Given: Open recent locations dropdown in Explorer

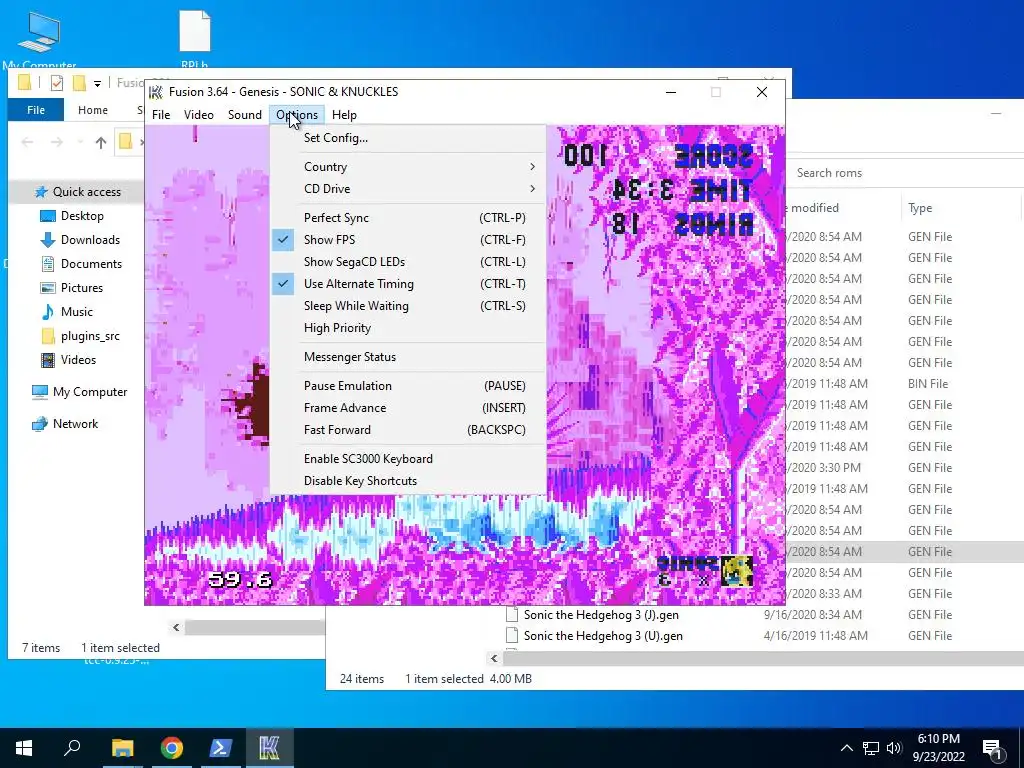Looking at the screenshot, I should pyautogui.click(x=80, y=142).
